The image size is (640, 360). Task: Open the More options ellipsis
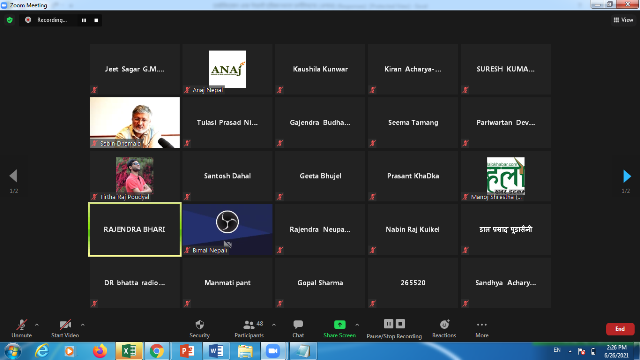coord(482,325)
